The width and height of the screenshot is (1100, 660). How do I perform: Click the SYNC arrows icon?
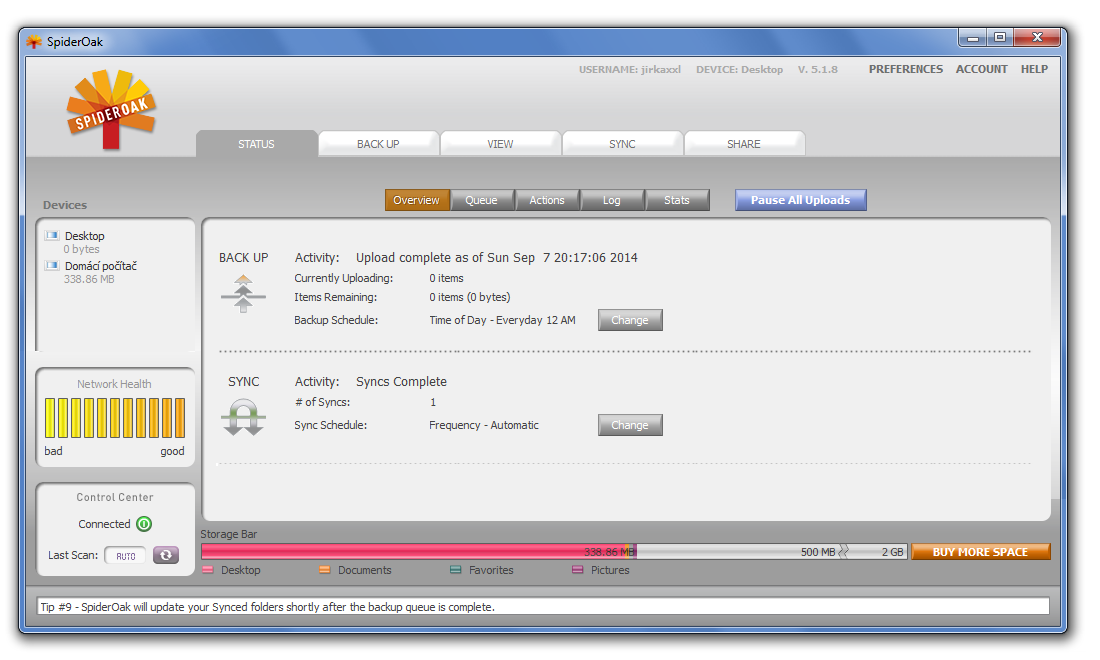[243, 417]
